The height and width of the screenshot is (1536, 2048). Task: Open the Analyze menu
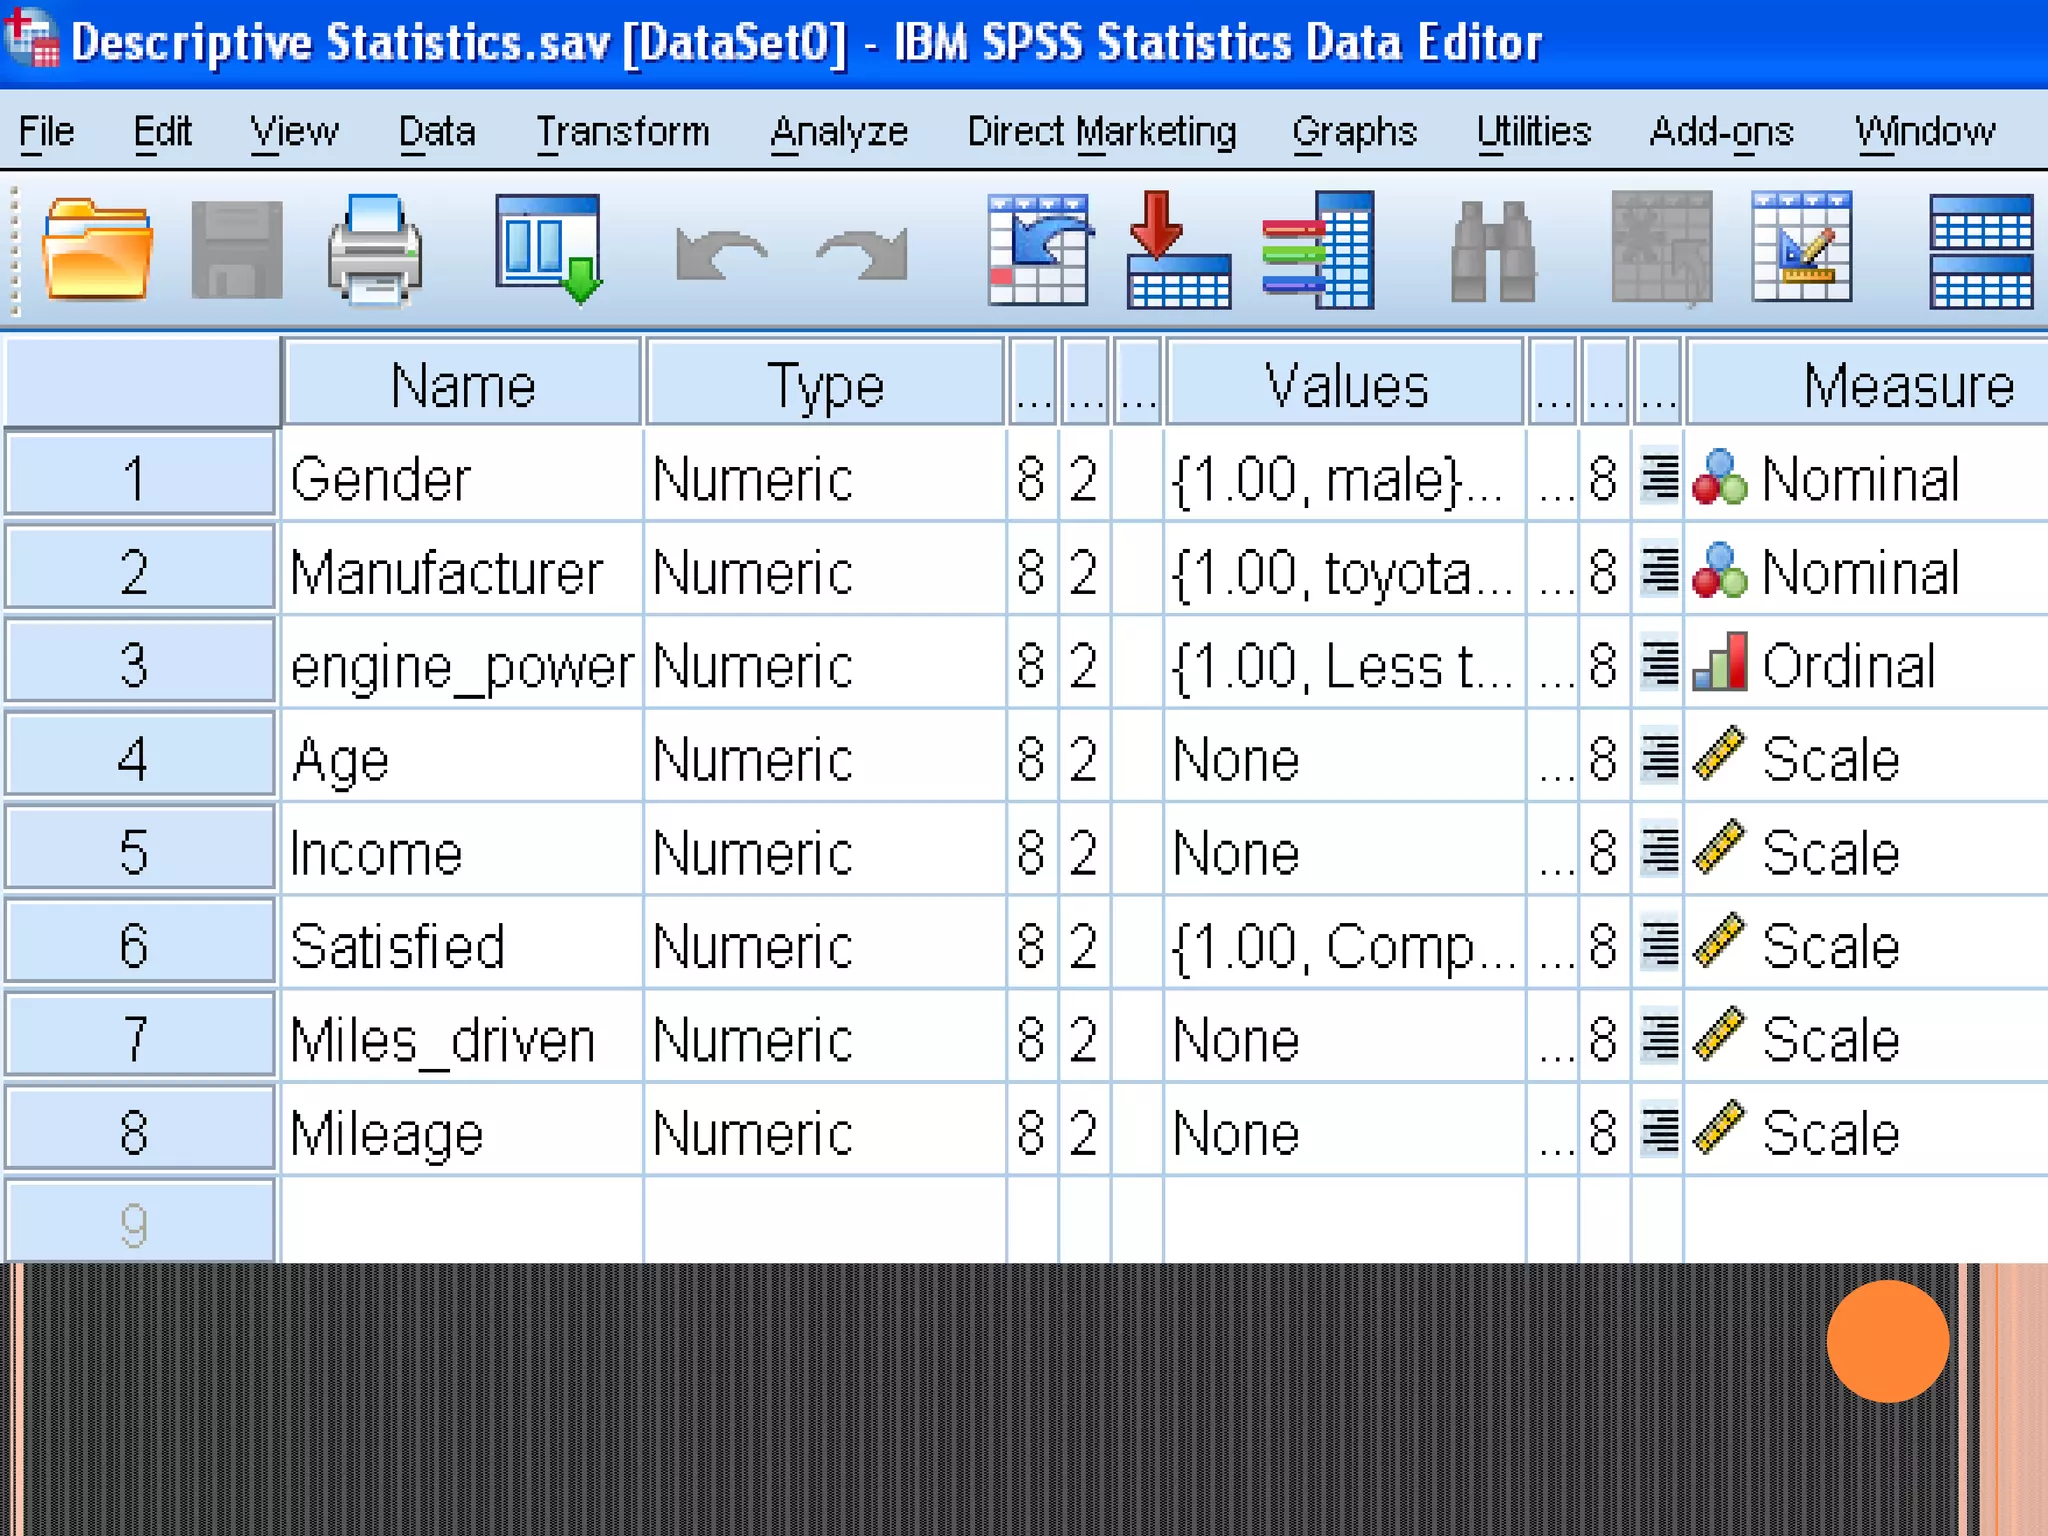click(839, 132)
